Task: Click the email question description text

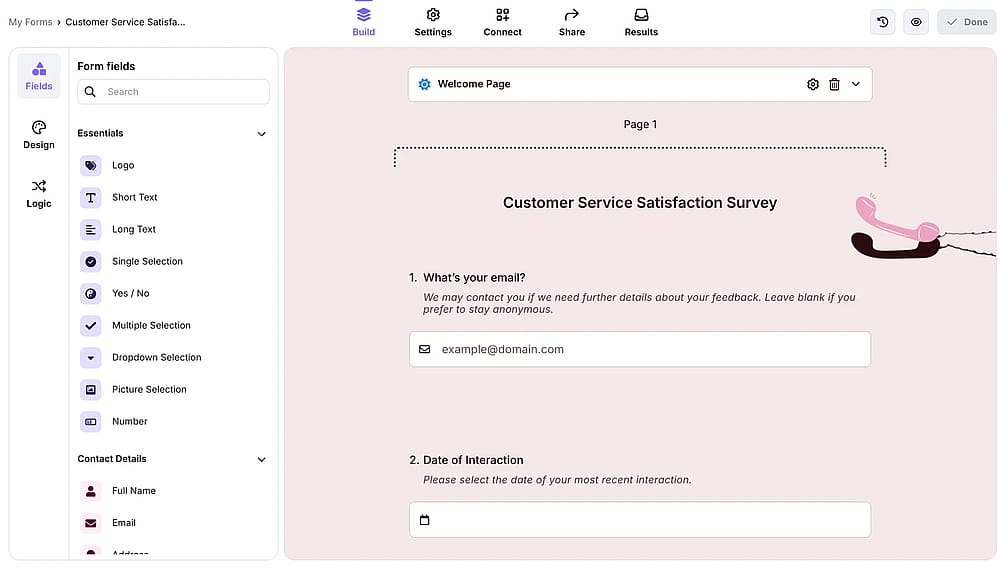Action: tap(639, 303)
